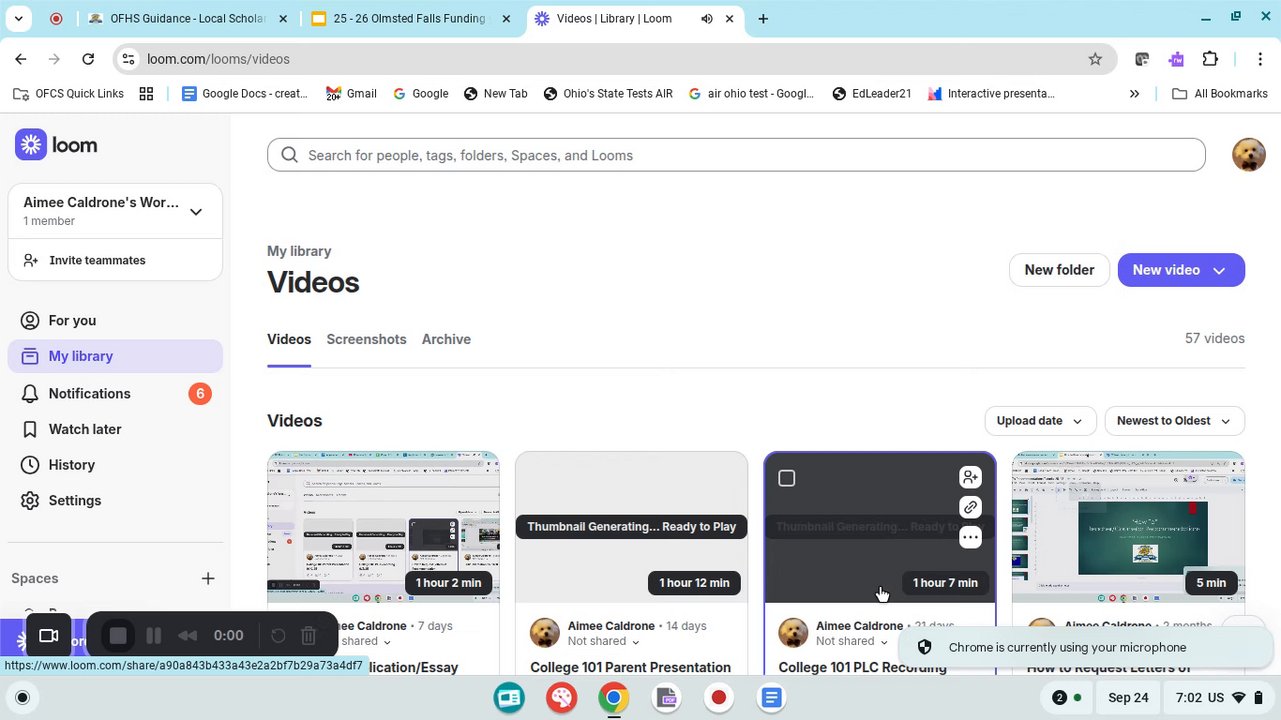Restart the recording with the circular arrow
The width and height of the screenshot is (1281, 720).
(279, 636)
